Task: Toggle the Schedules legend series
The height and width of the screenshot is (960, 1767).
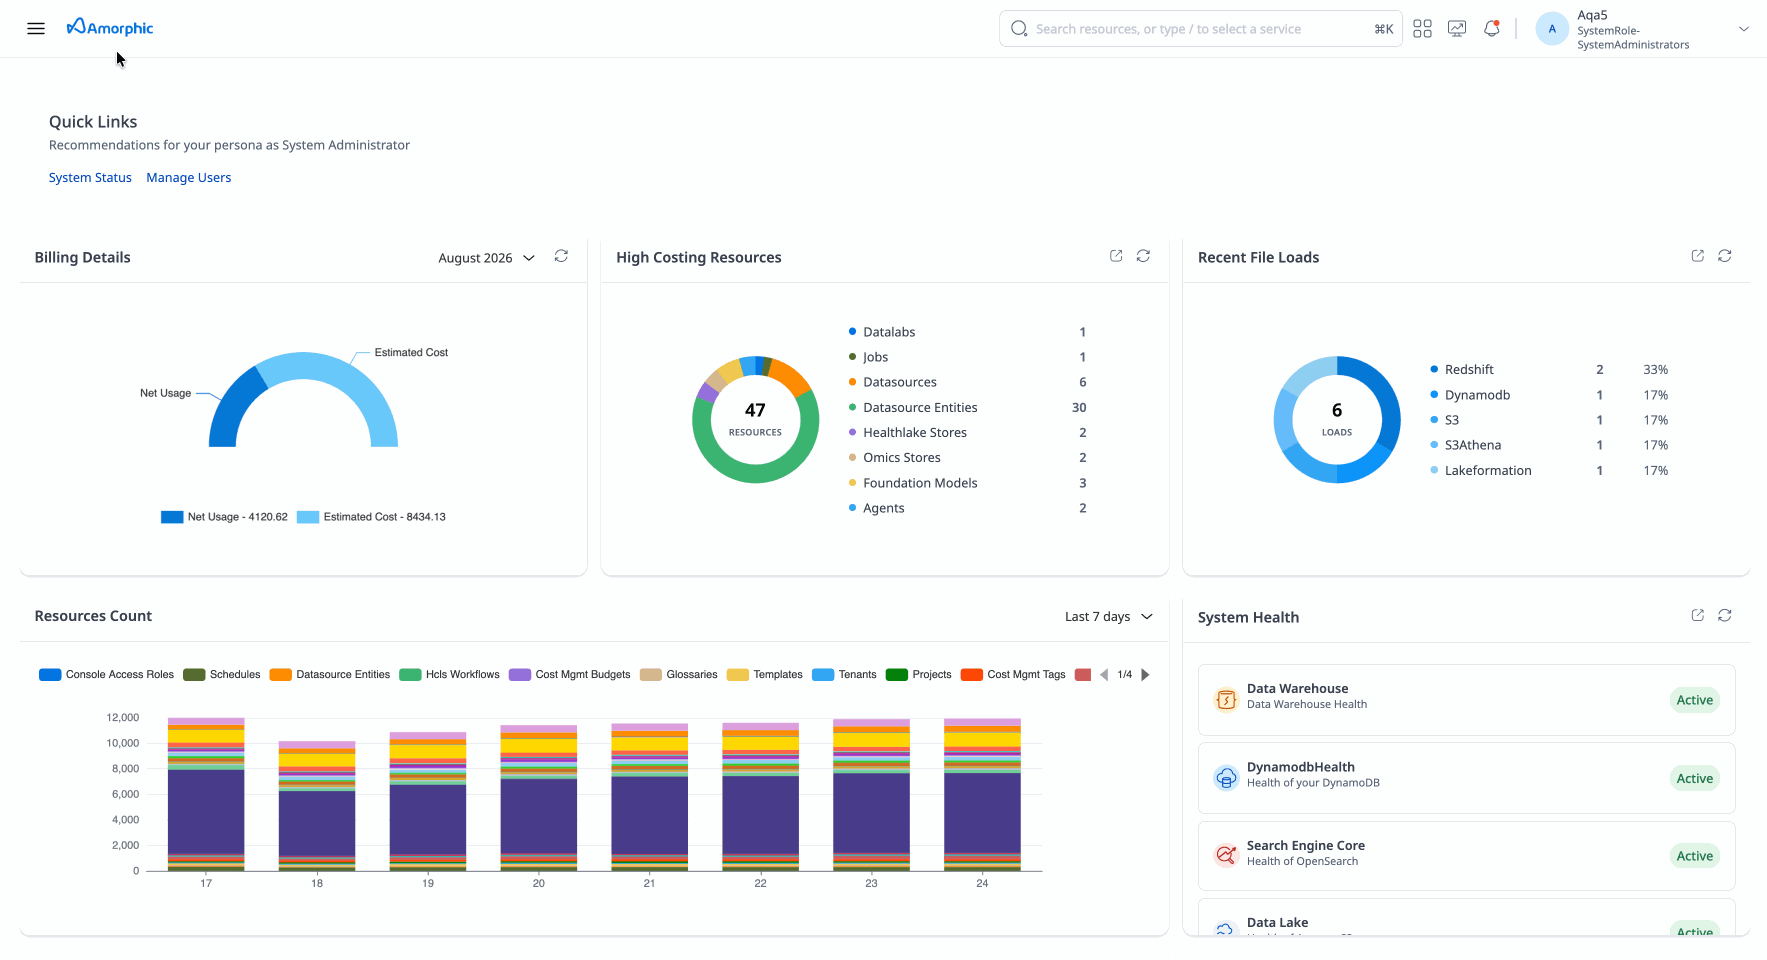Action: 222,675
